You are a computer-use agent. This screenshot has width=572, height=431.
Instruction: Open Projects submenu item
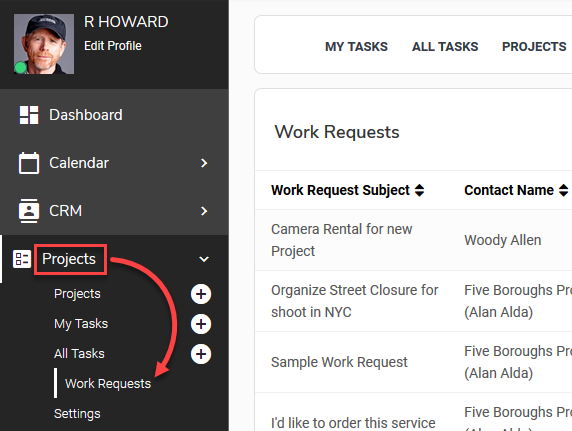[x=77, y=294]
